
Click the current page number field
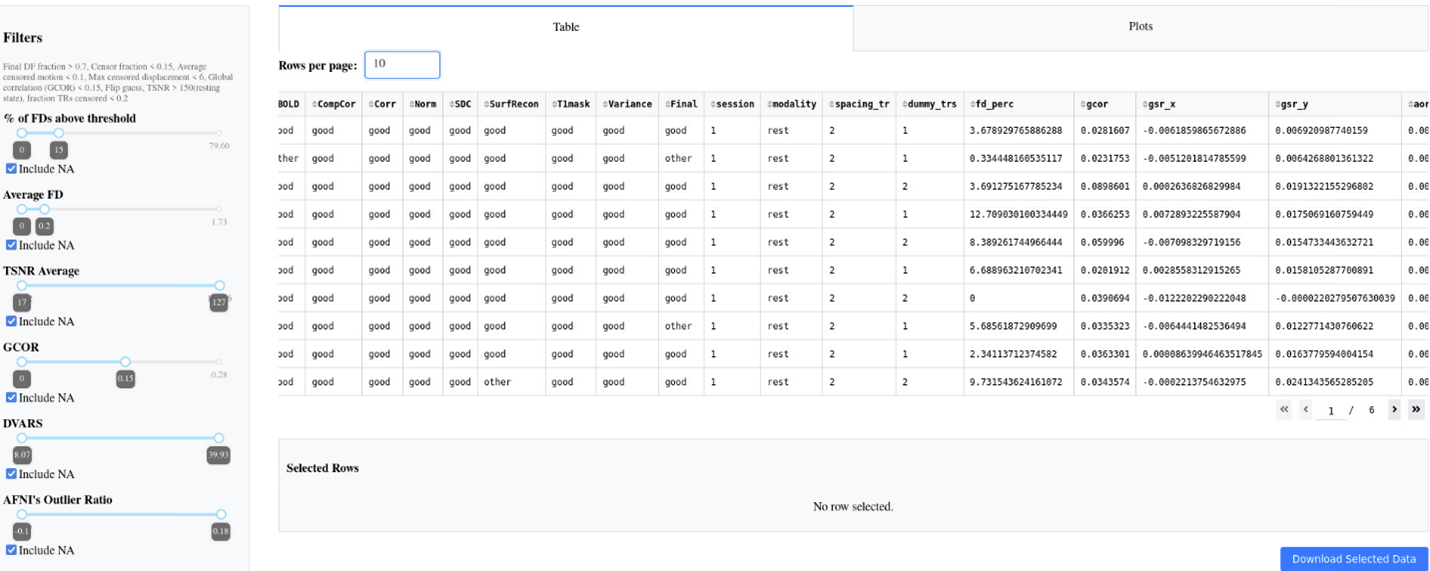[x=1331, y=410]
